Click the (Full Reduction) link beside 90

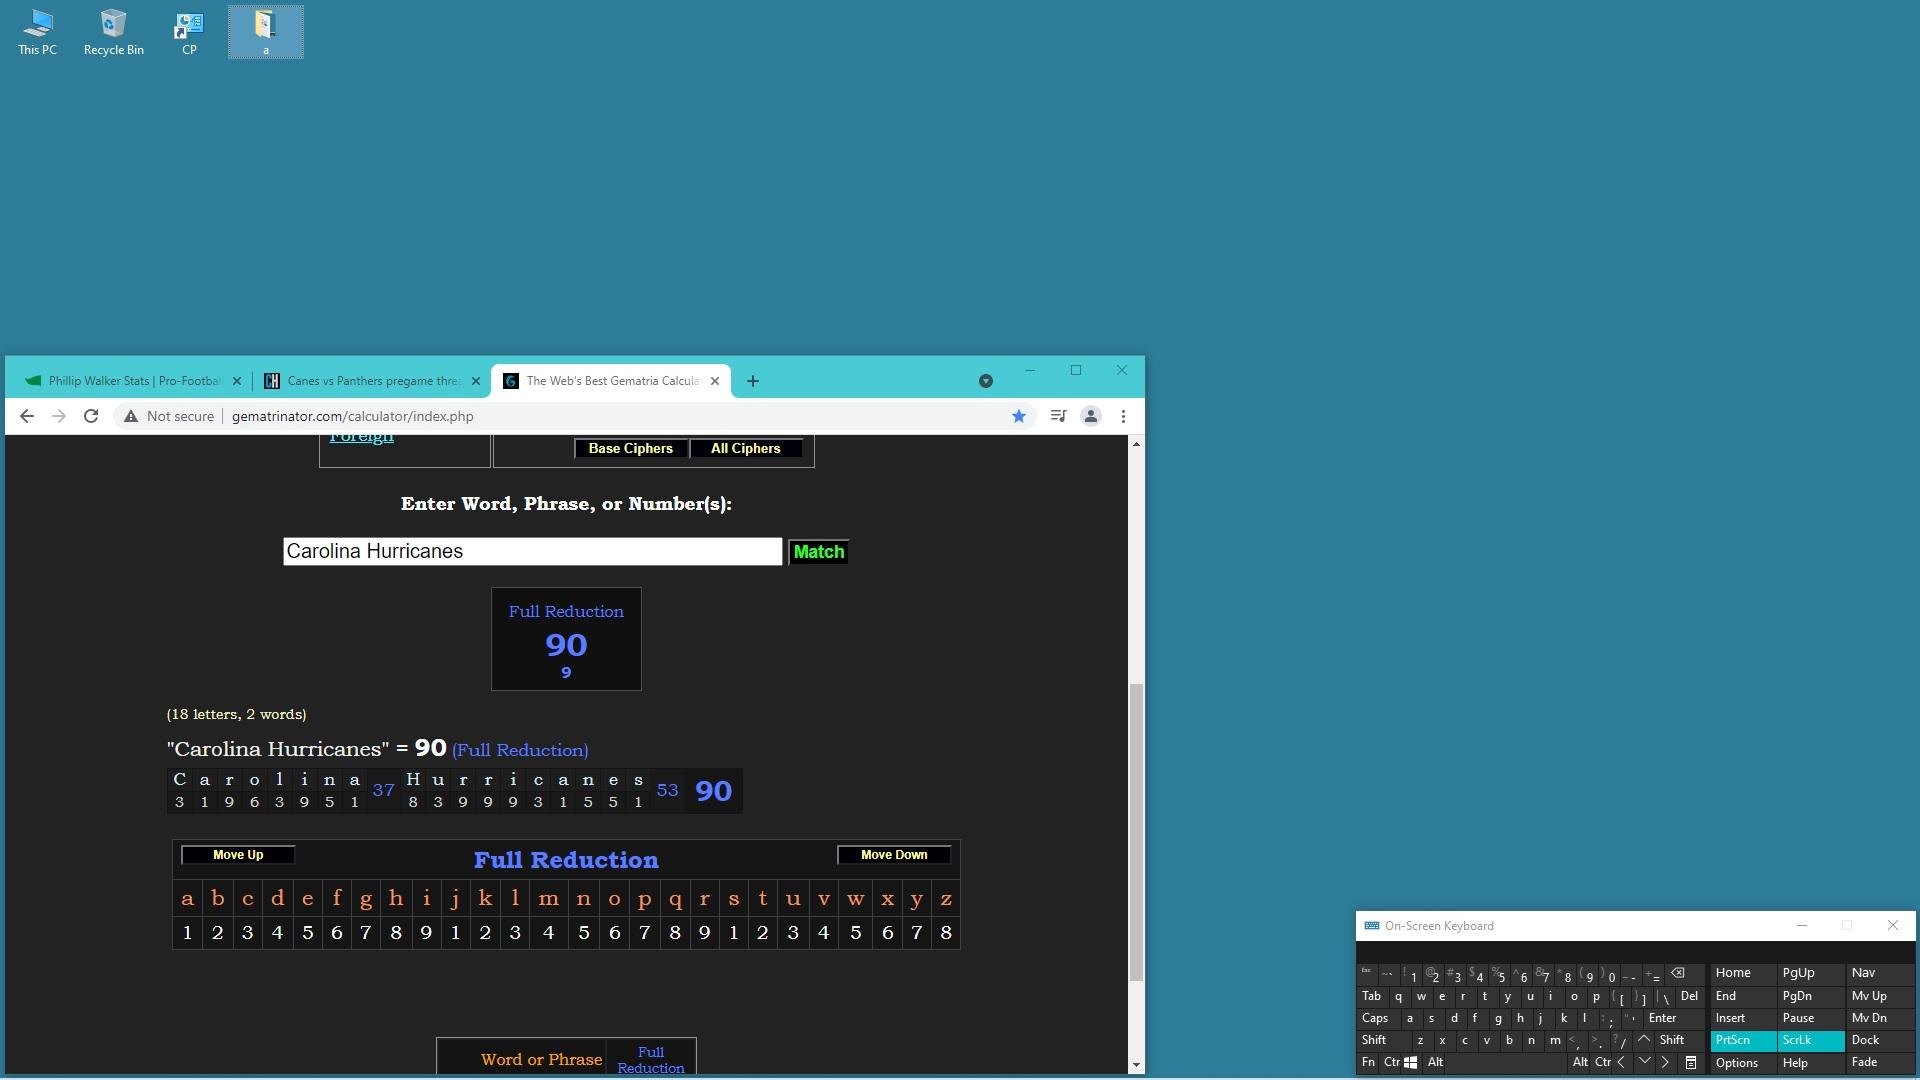pos(520,750)
